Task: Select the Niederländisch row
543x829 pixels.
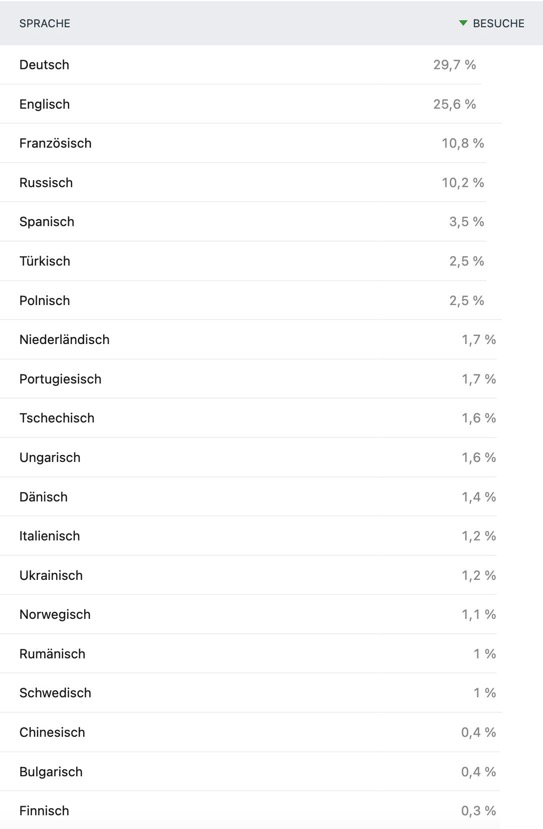Action: [x=271, y=339]
